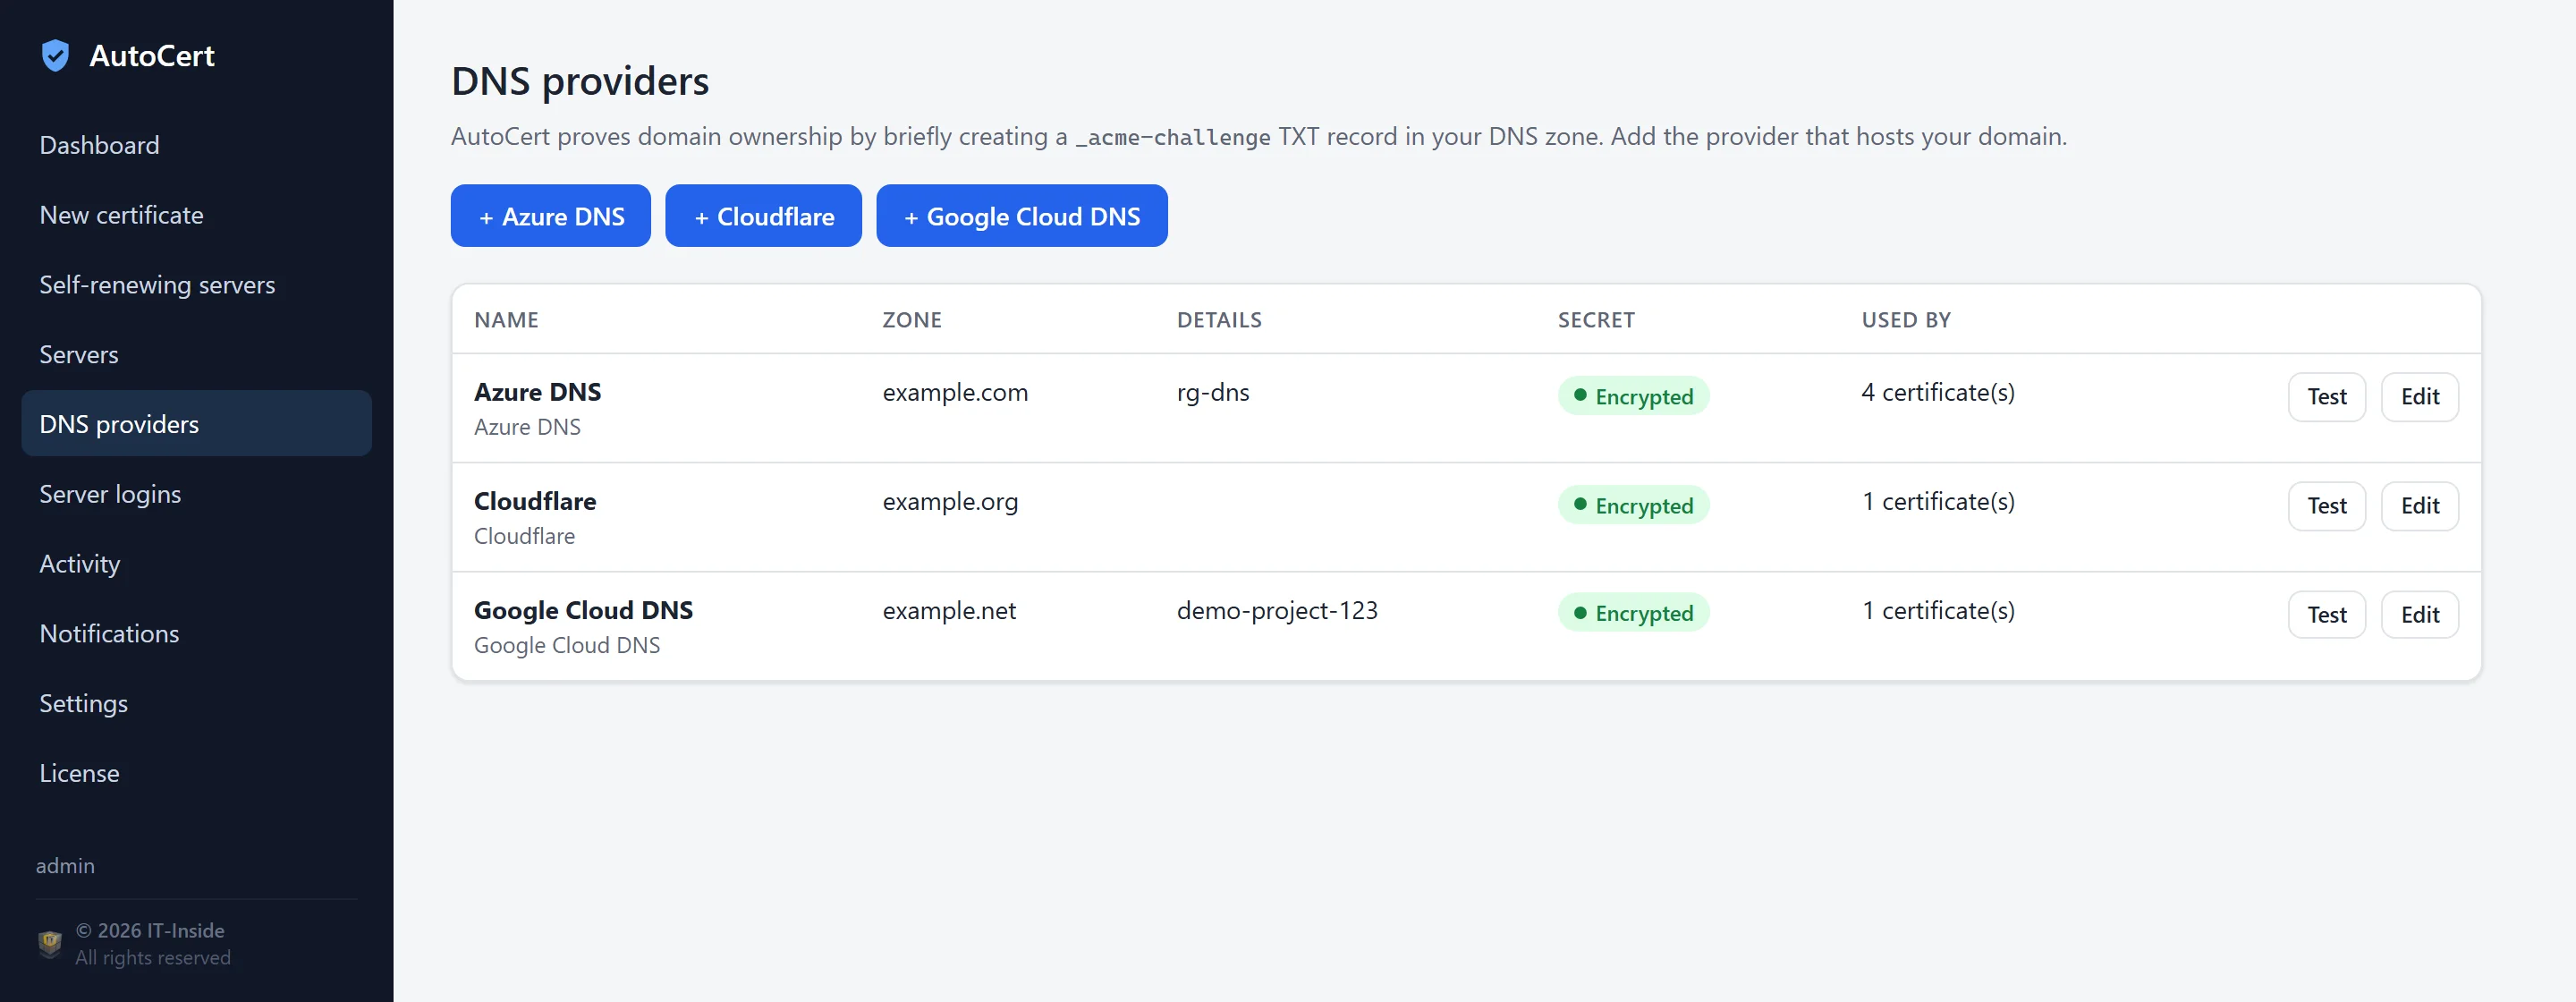Go to New certificate
This screenshot has width=2576, height=1002.
point(196,215)
